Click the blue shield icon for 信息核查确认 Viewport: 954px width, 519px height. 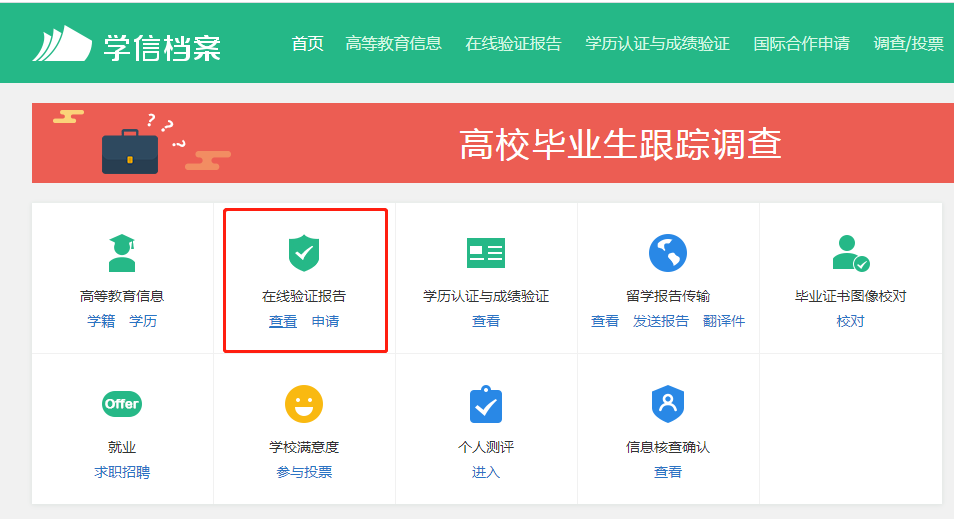click(x=668, y=404)
